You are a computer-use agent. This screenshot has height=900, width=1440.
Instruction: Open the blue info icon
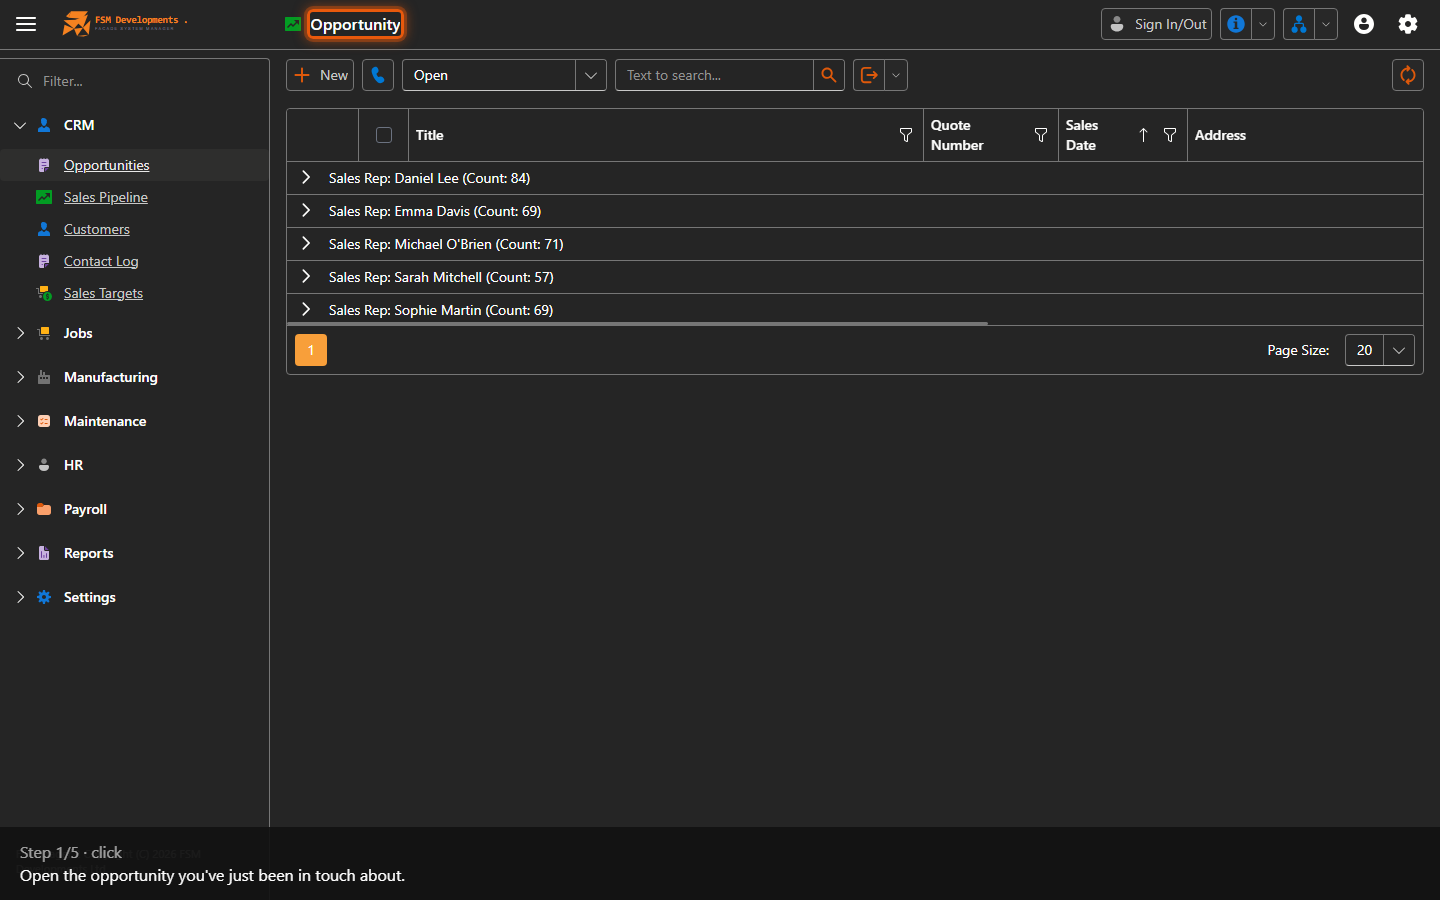[x=1236, y=24]
